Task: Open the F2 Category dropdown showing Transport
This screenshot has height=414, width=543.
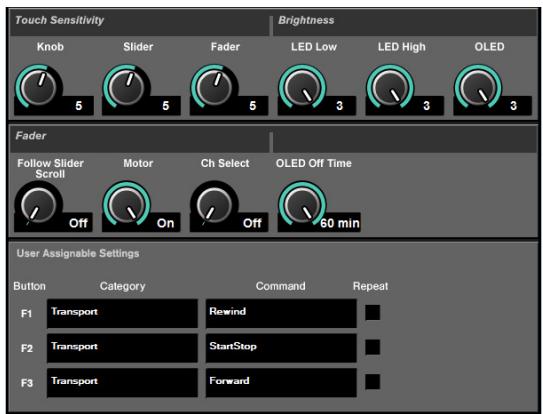Action: tap(122, 348)
